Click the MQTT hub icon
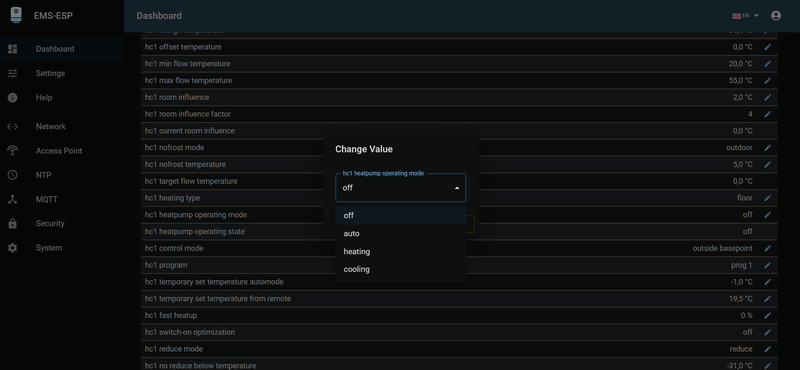The height and width of the screenshot is (370, 800). [13, 200]
